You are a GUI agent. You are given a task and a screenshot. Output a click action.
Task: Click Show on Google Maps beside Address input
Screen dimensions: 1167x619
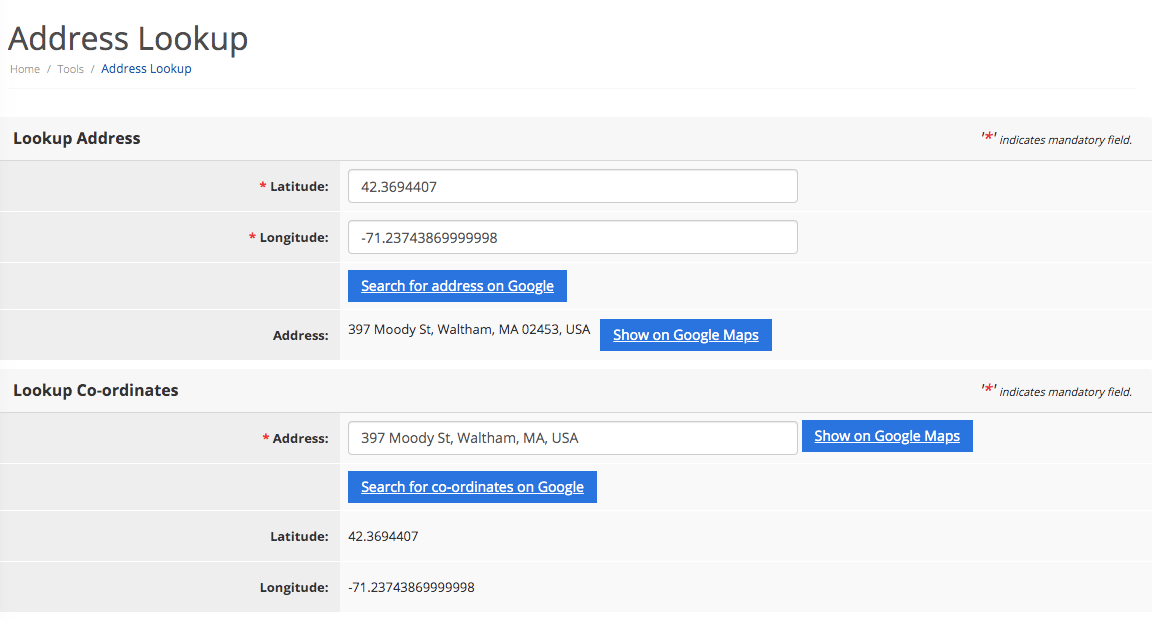886,436
